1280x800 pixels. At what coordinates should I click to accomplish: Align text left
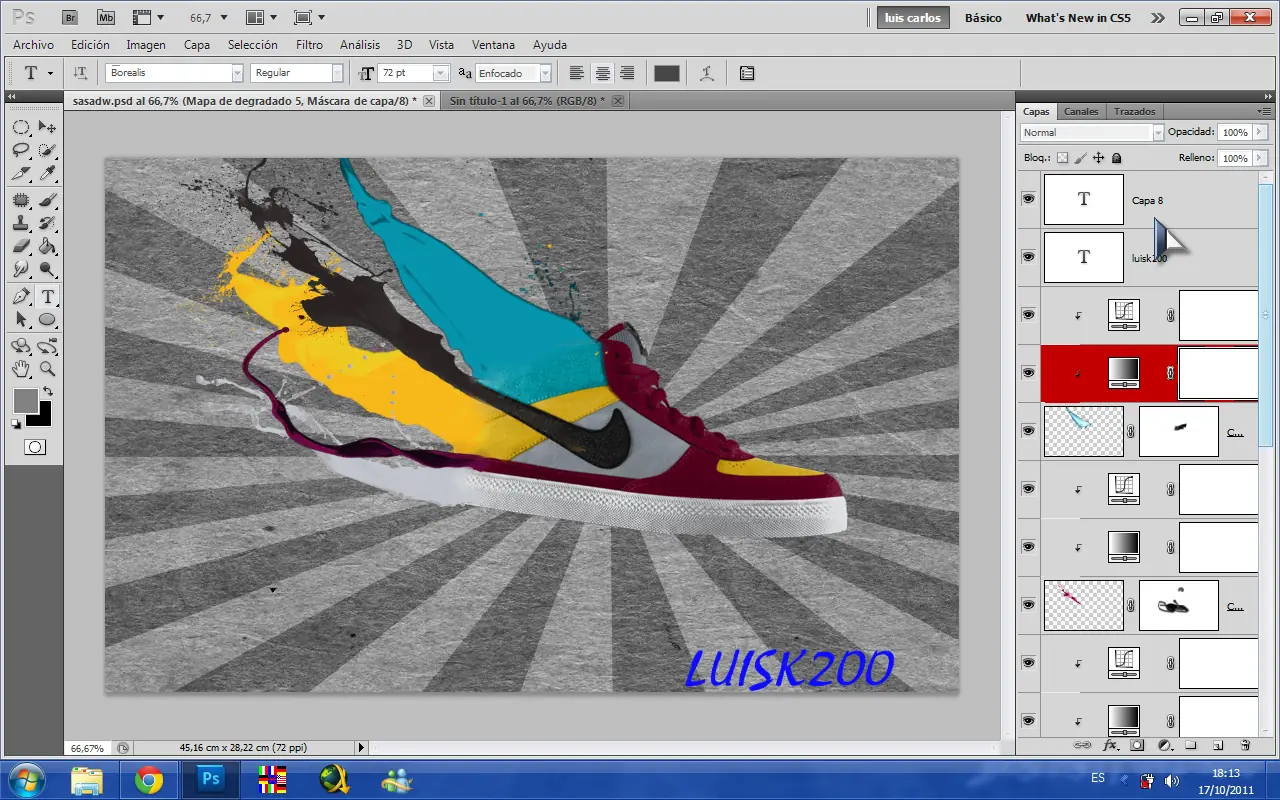coord(577,73)
